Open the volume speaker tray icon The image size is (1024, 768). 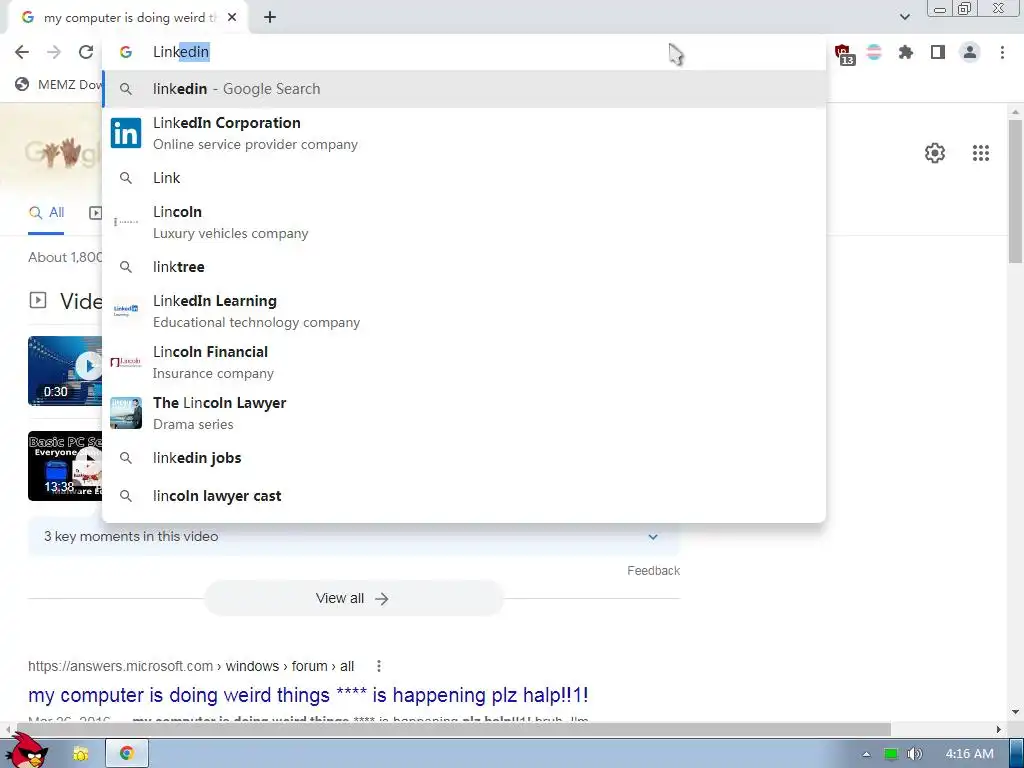[x=914, y=754]
